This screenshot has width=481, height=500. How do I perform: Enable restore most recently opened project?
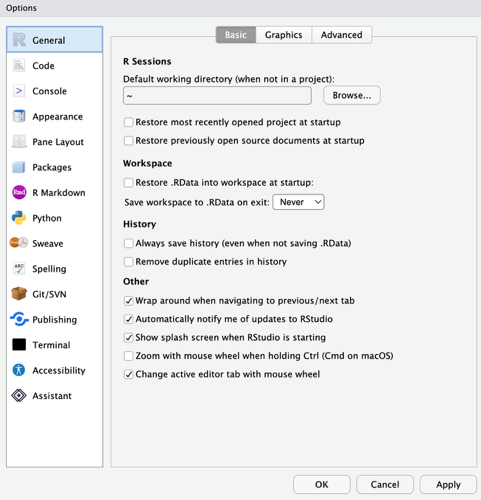(x=128, y=122)
